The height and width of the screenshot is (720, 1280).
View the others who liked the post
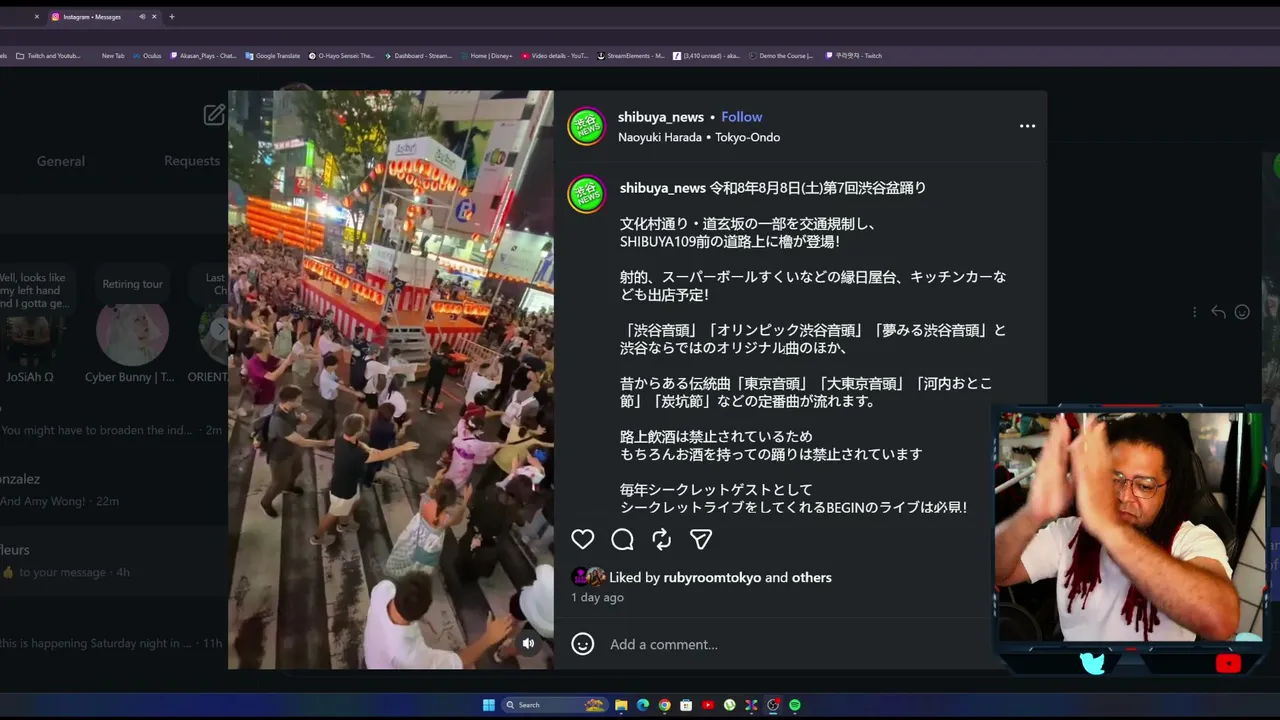click(x=812, y=577)
